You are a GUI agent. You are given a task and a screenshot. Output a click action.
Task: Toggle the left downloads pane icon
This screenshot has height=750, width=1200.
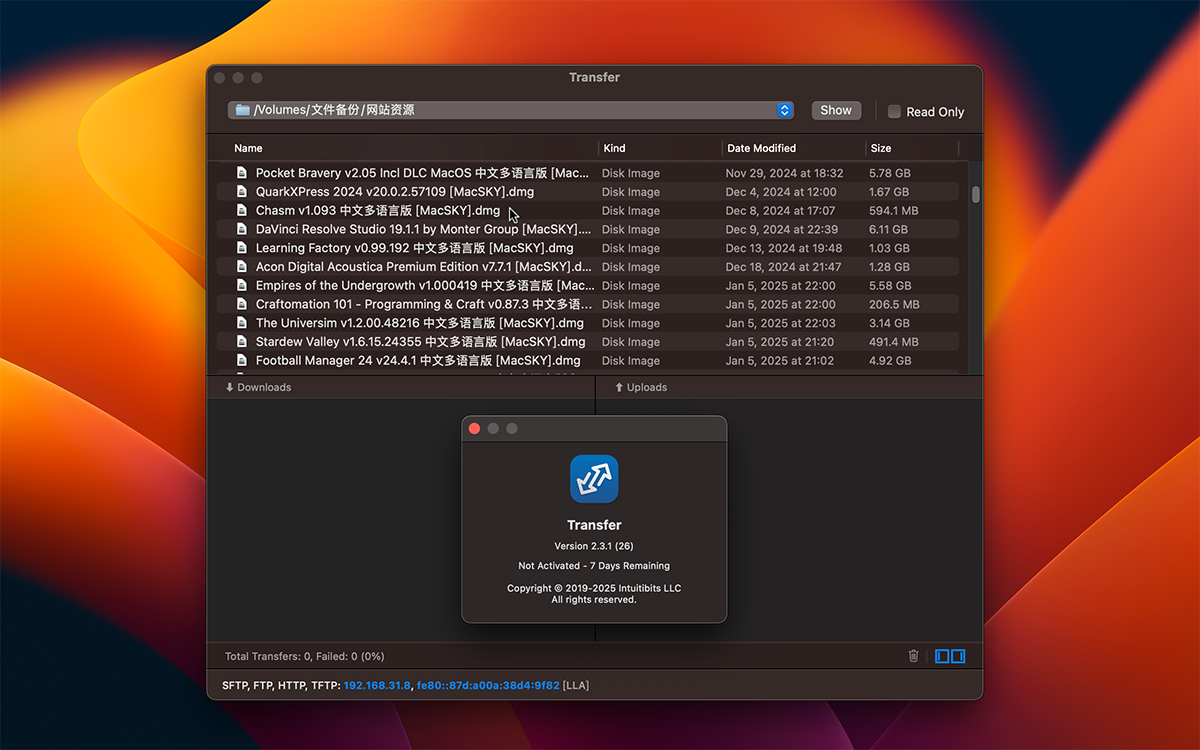click(x=942, y=656)
